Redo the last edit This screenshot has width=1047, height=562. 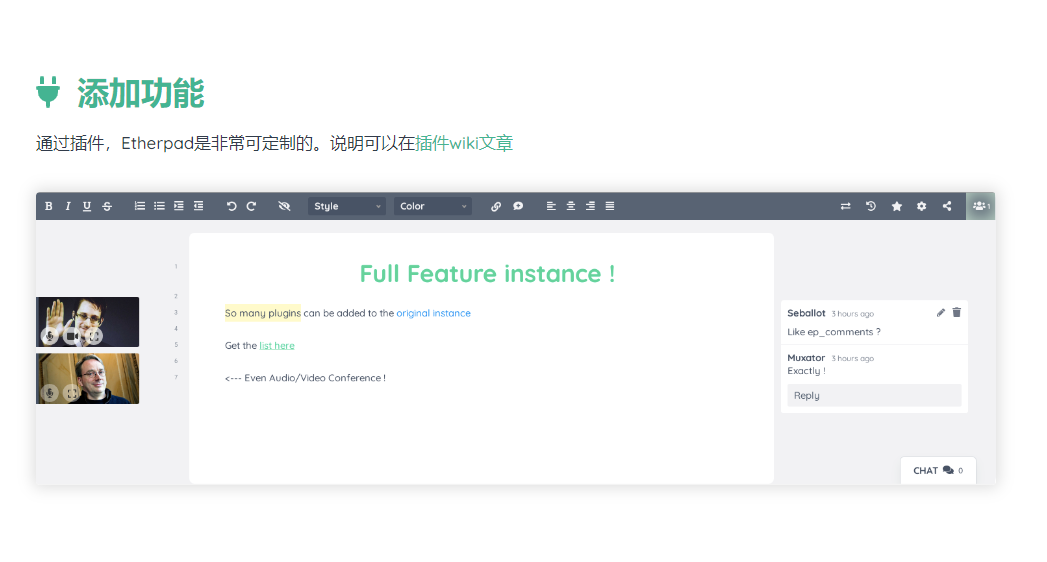(251, 206)
